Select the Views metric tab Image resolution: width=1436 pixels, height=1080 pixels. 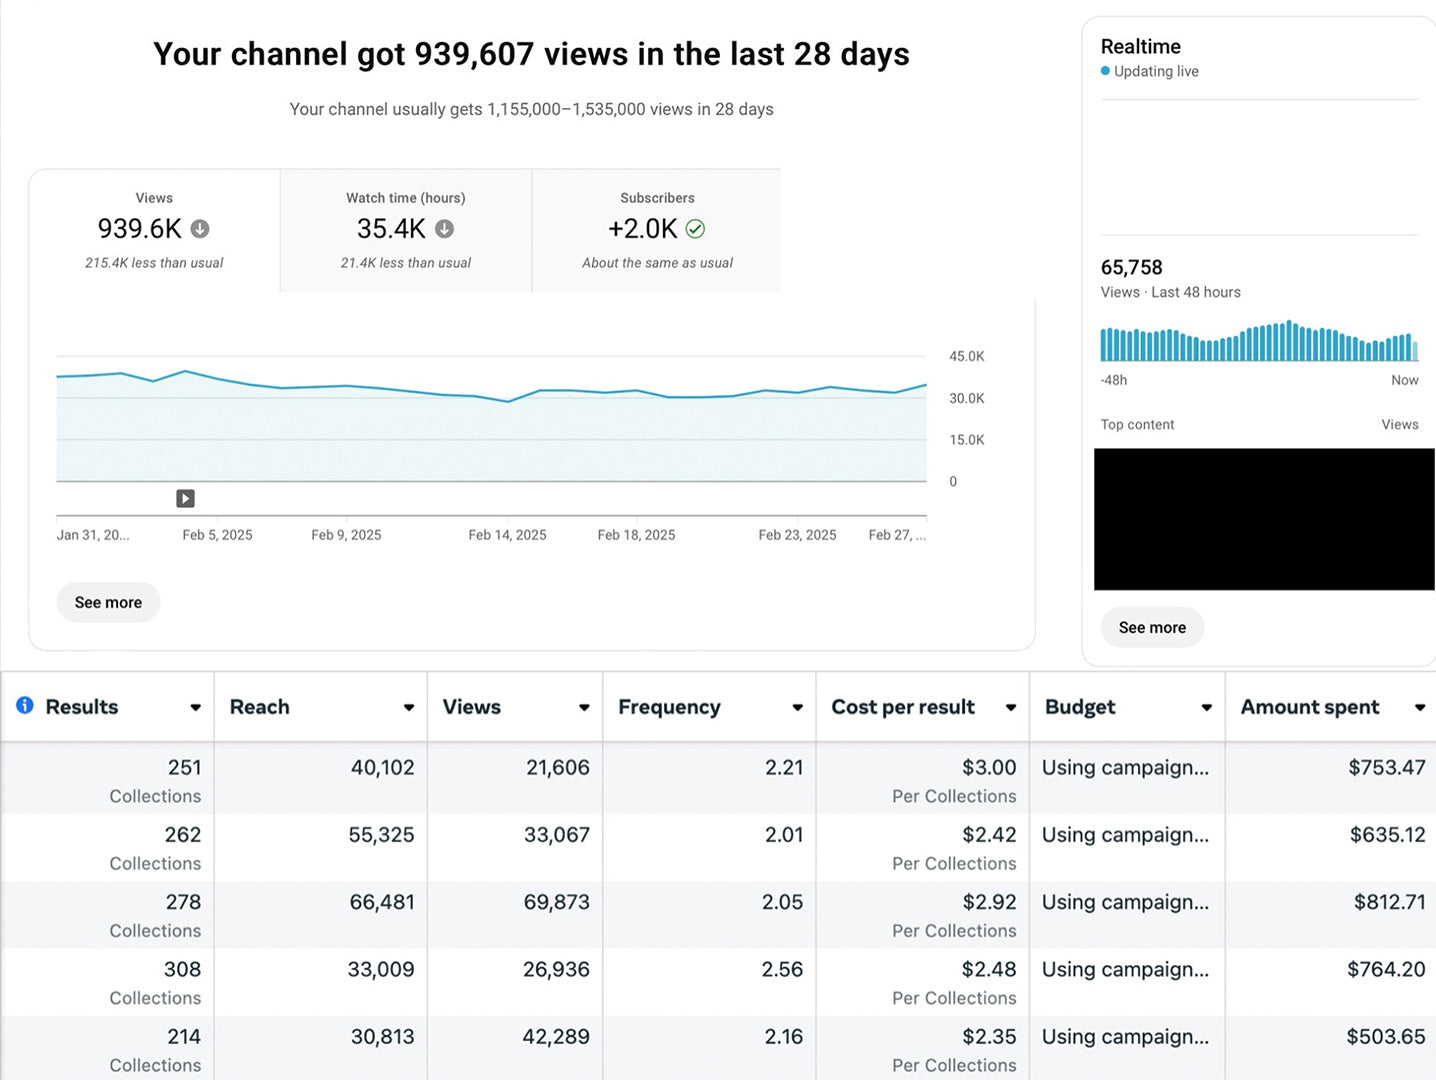click(154, 231)
